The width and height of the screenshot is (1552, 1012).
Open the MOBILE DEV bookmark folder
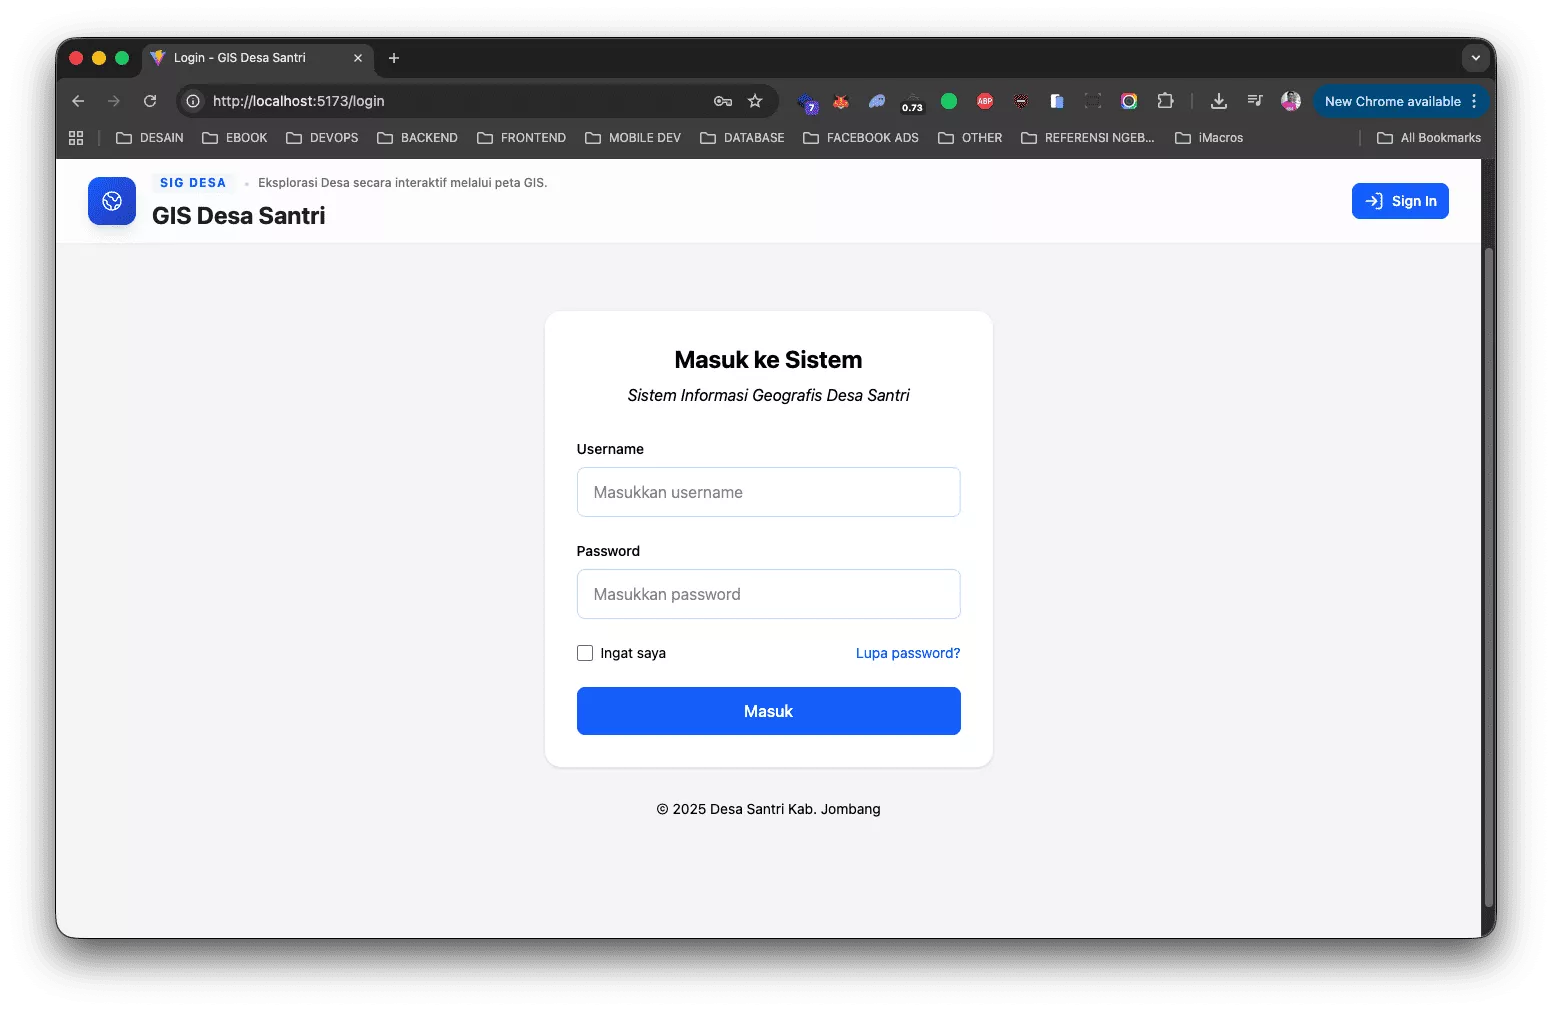[633, 138]
